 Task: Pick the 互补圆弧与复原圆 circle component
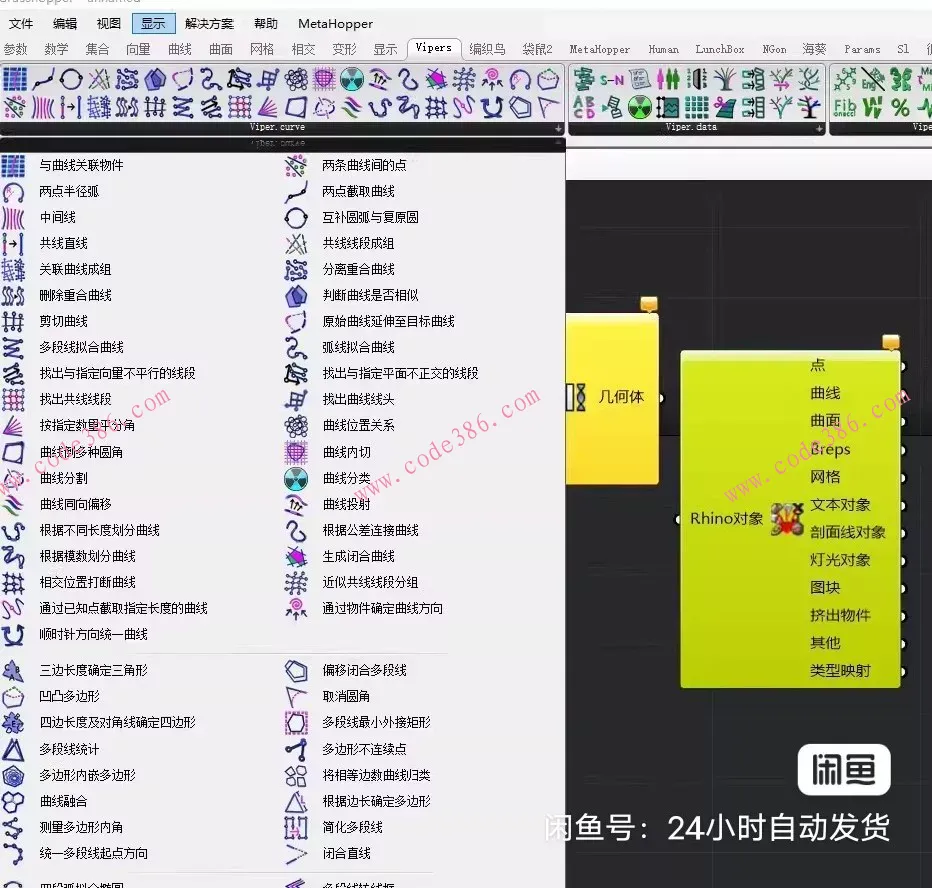[369, 217]
